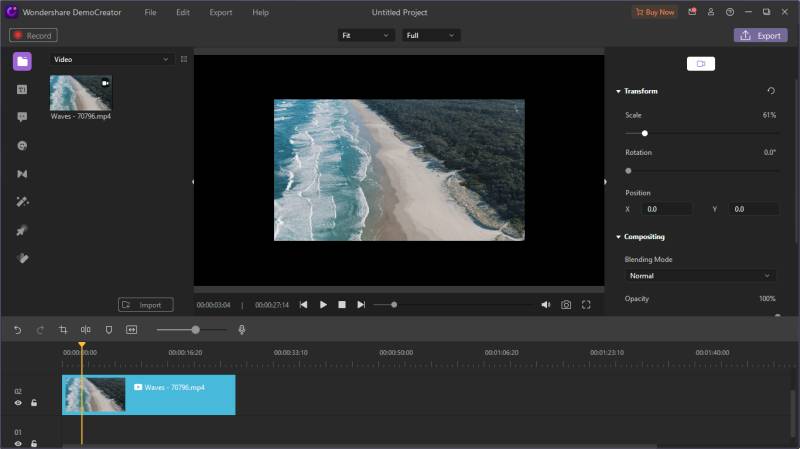Open the last sidebar panel icon
The image size is (800, 449).
tap(22, 258)
